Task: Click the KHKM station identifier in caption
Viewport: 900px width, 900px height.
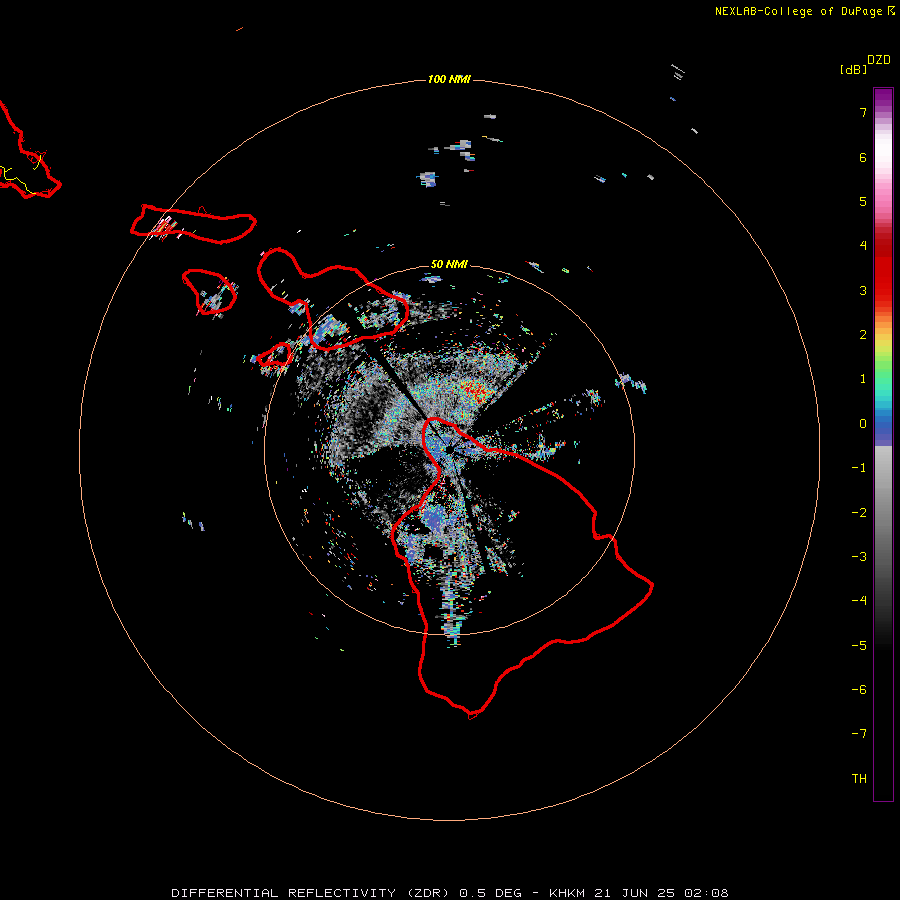Action: 567,893
